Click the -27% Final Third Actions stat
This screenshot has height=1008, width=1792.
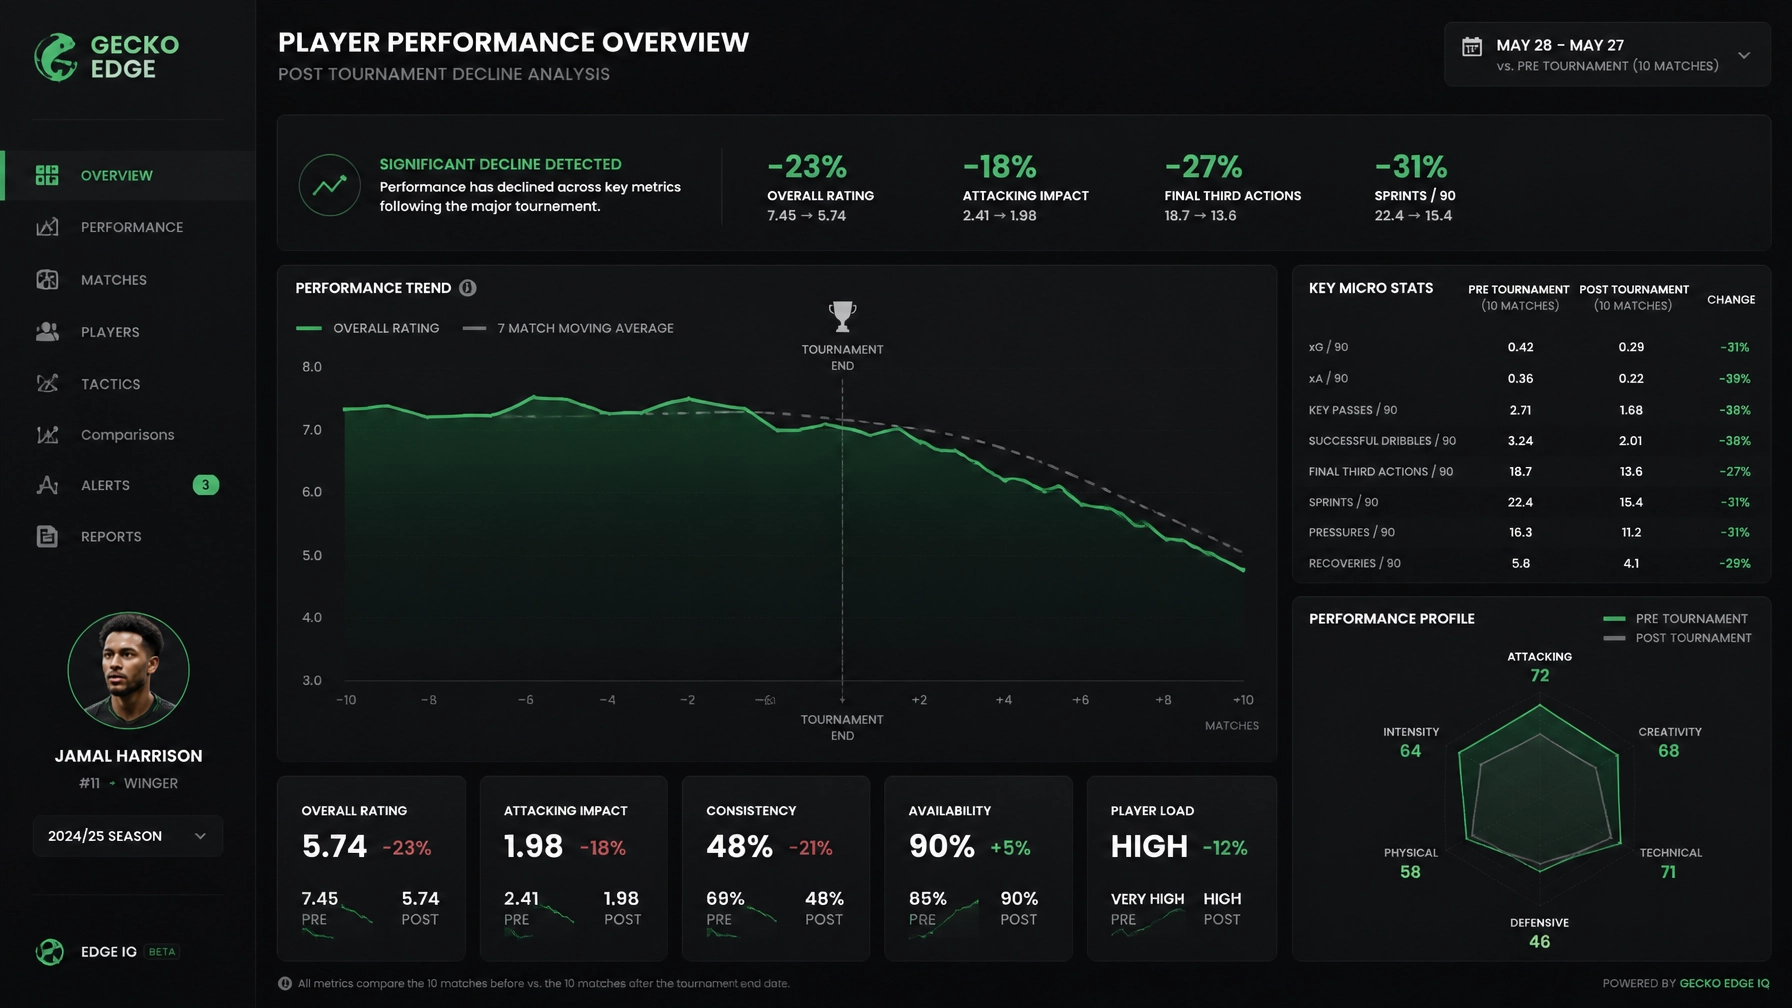(x=1232, y=188)
